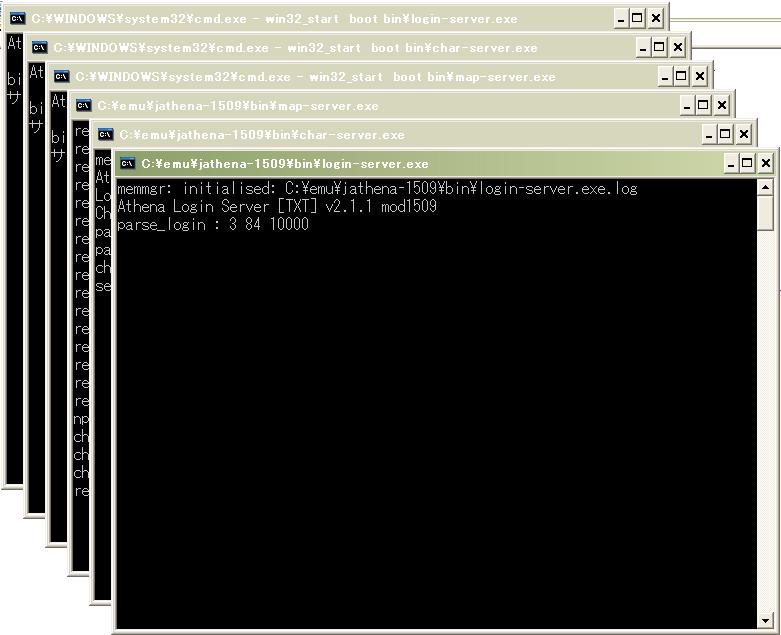Click inside the login-server console output area
The height and width of the screenshot is (635, 781).
[436, 404]
